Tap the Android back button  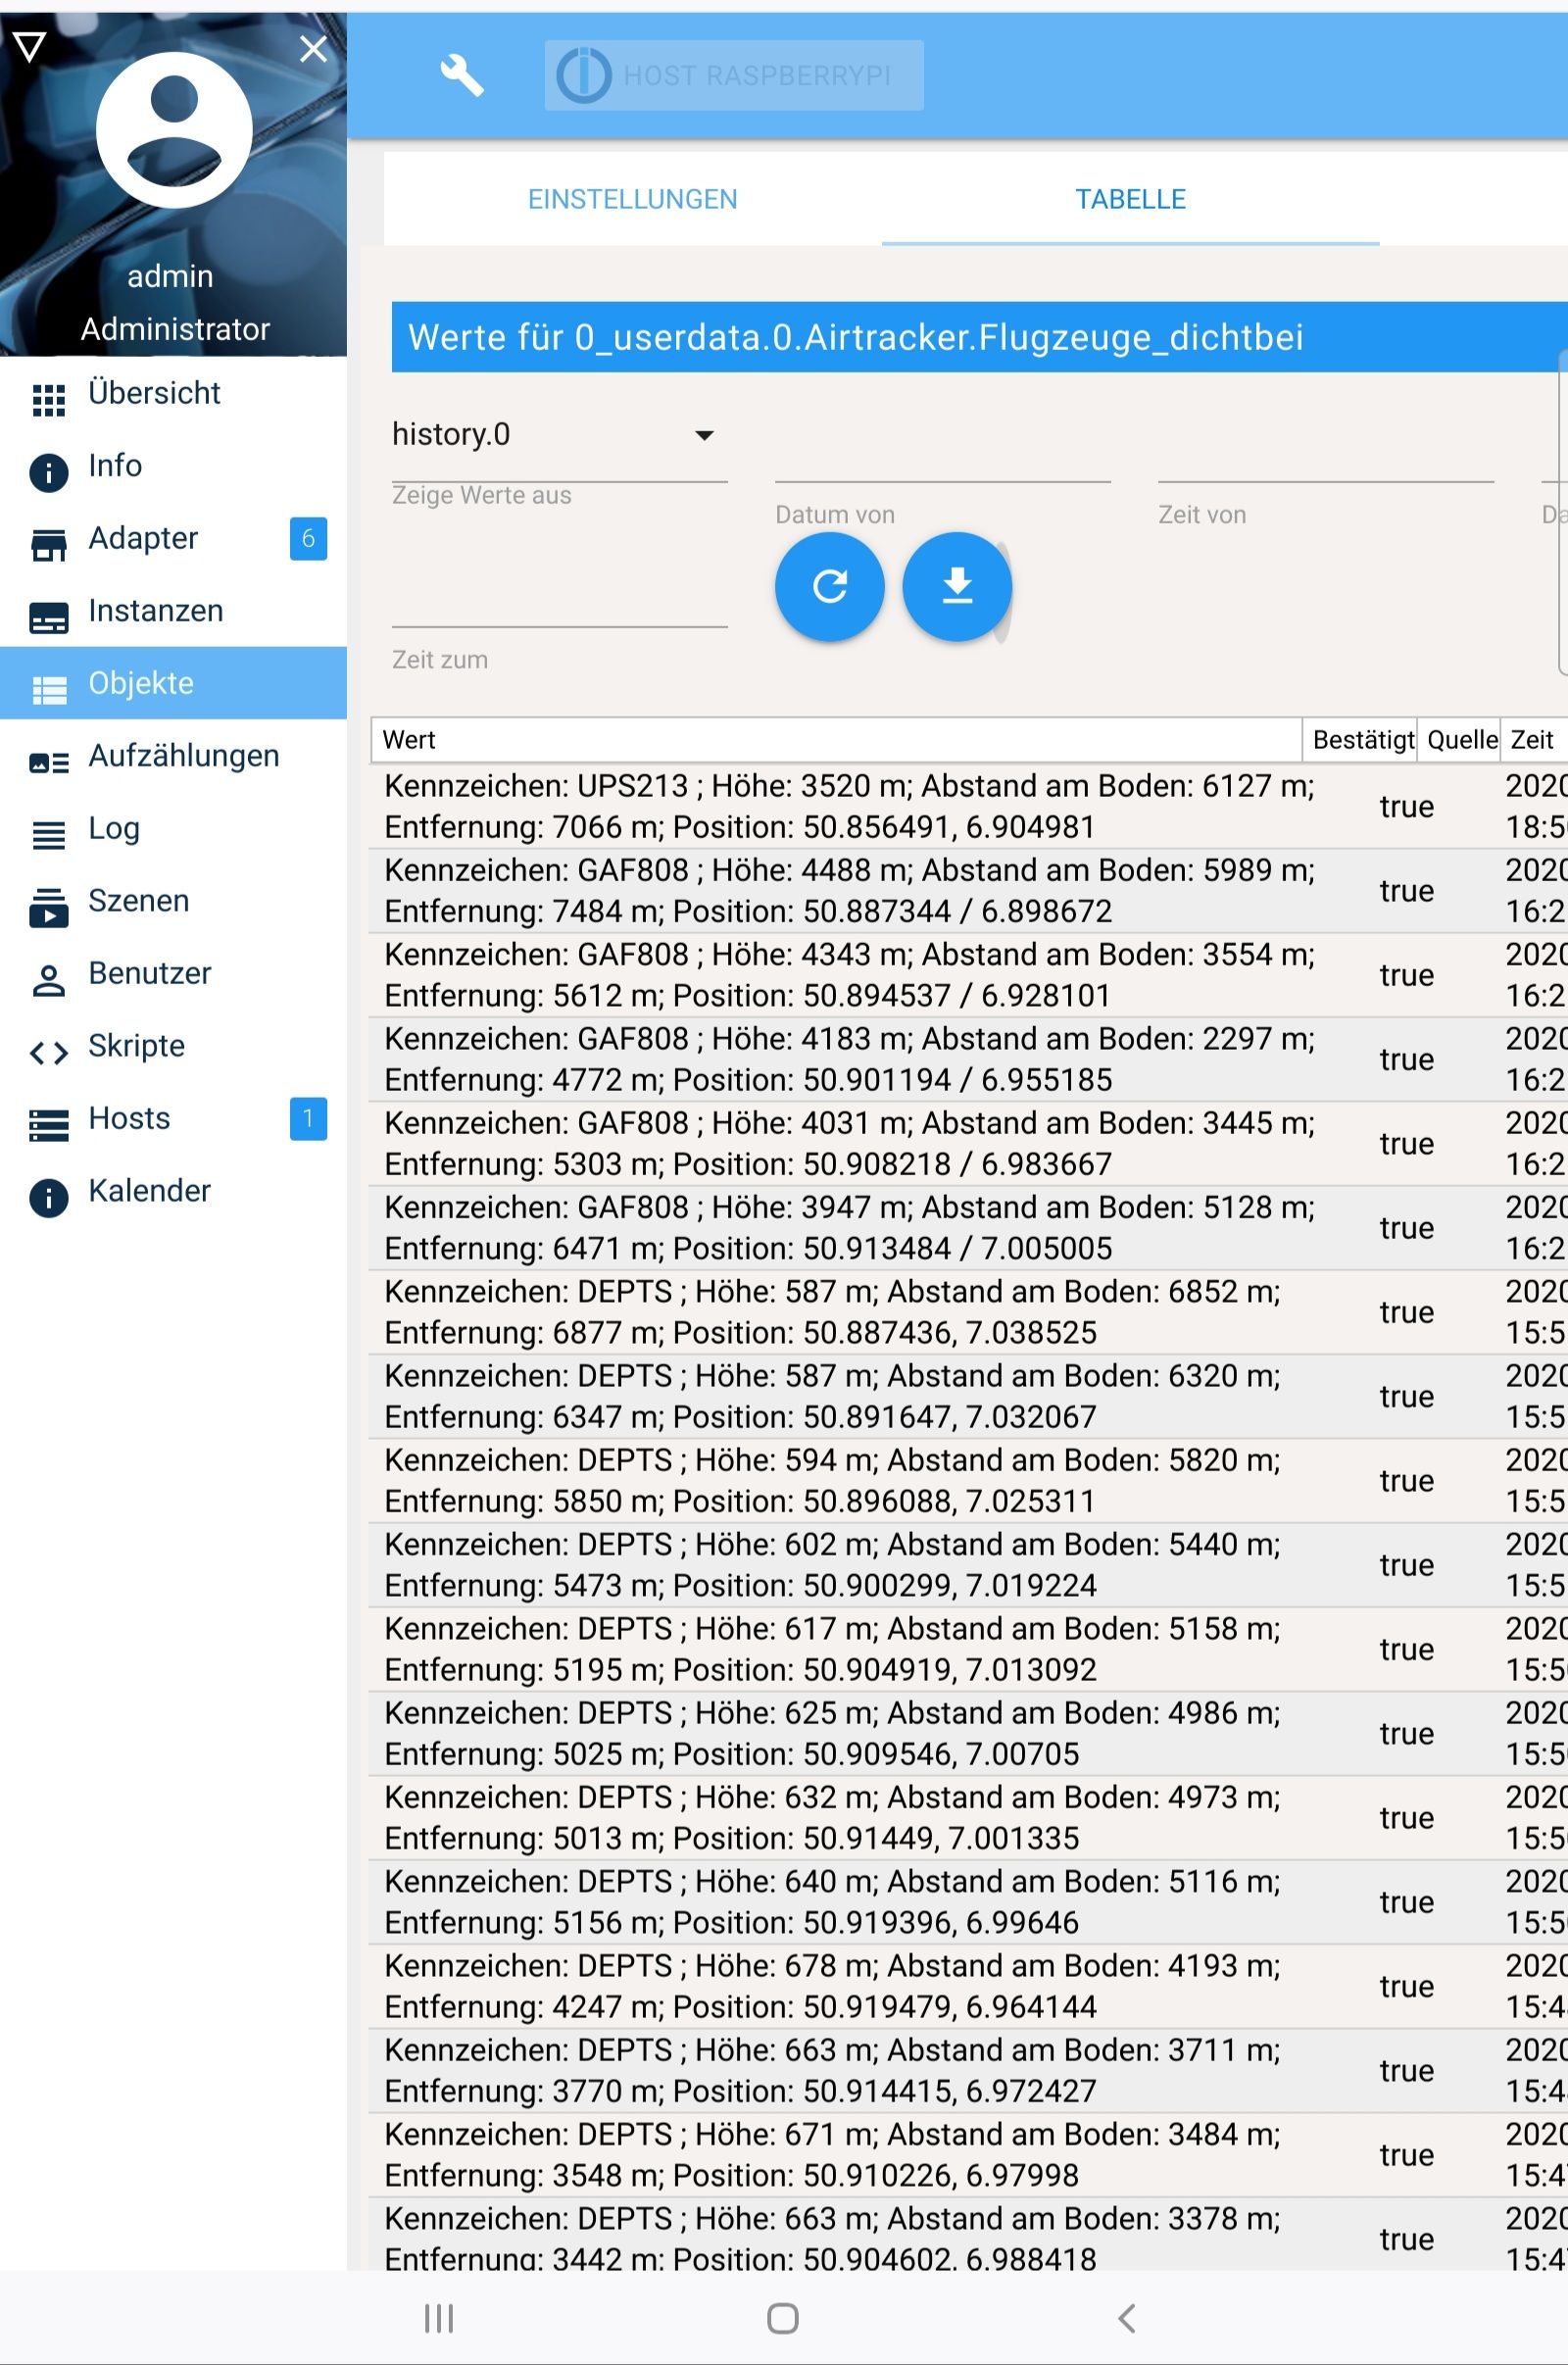pos(1127,2317)
